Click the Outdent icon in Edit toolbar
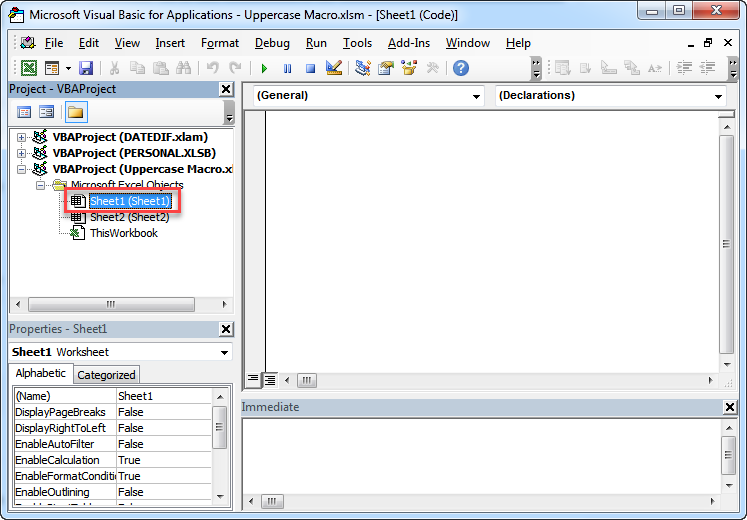Screen dimensions: 747x520 707,68
